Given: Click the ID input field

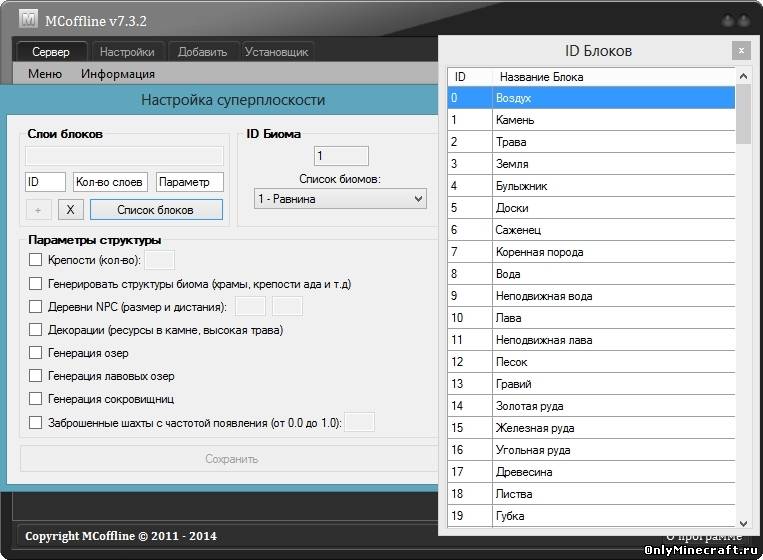Looking at the screenshot, I should (x=45, y=182).
